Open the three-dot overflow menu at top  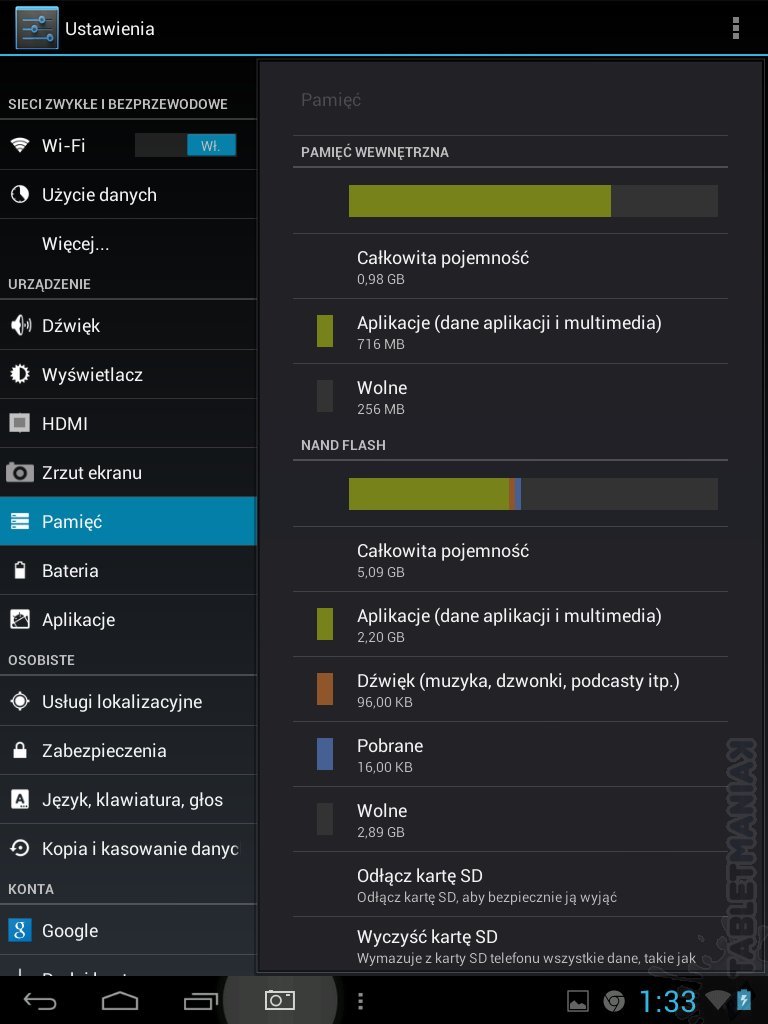[x=736, y=28]
